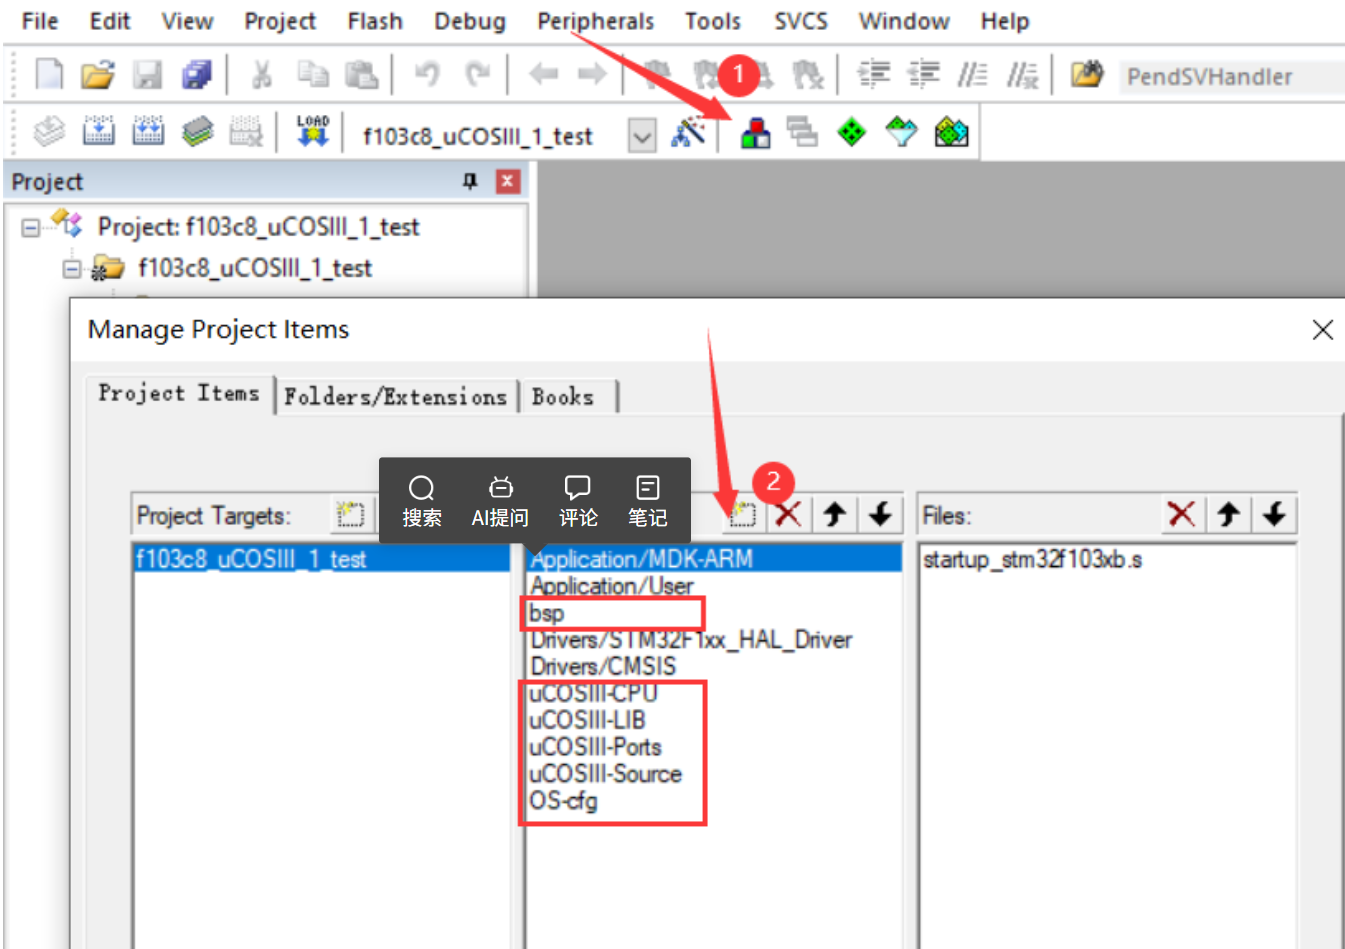Open Manage Project Items colored blocks icon
Viewport: 1345px width, 949px height.
pos(755,132)
